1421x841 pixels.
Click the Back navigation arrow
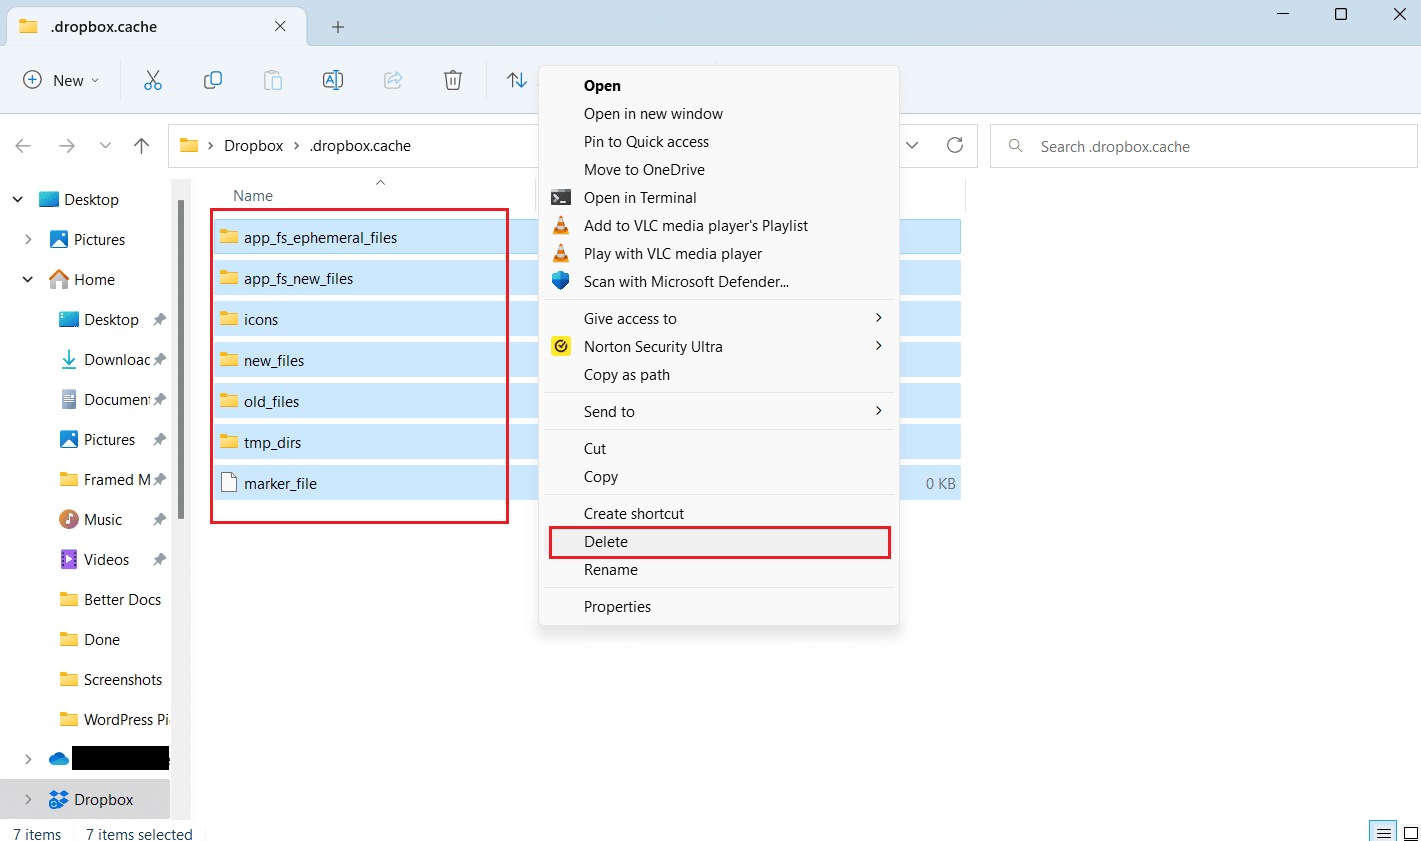[x=24, y=146]
